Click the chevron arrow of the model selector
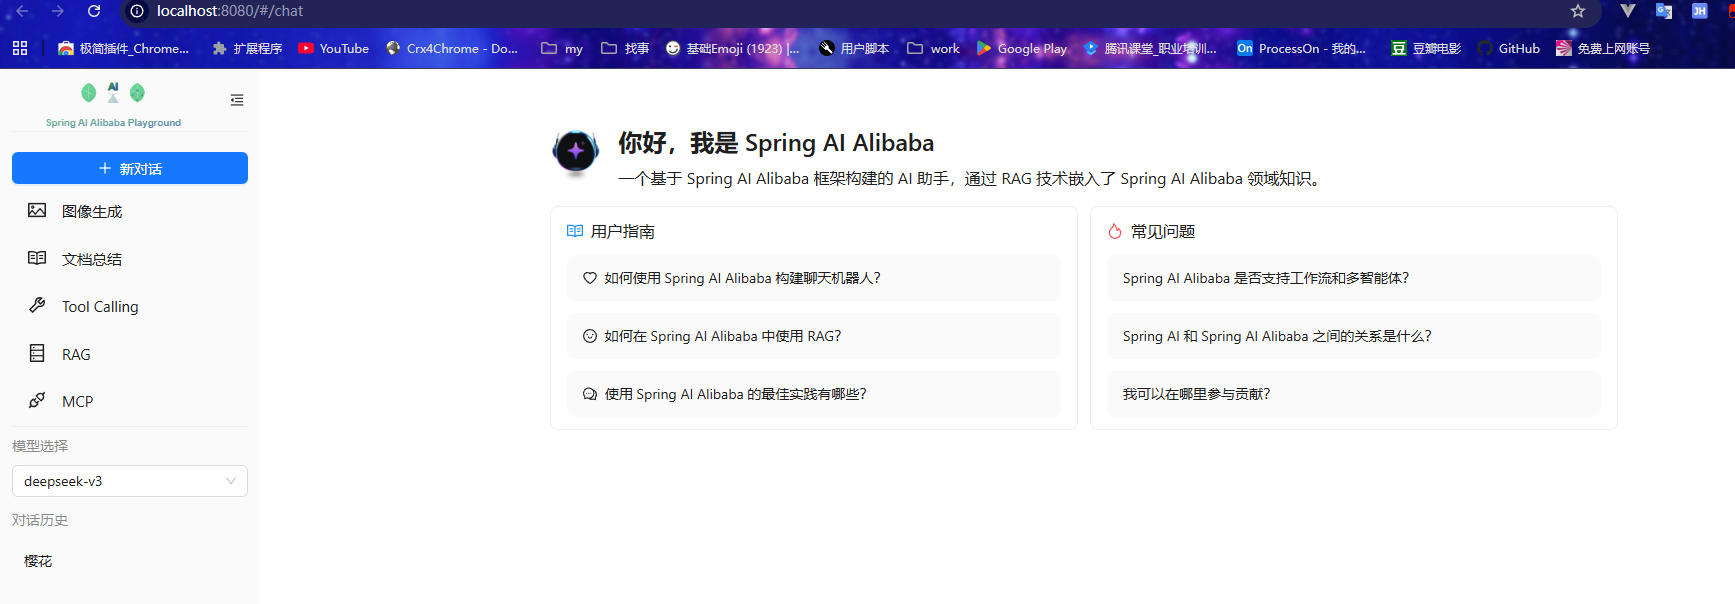Viewport: 1735px width, 604px height. 231,481
